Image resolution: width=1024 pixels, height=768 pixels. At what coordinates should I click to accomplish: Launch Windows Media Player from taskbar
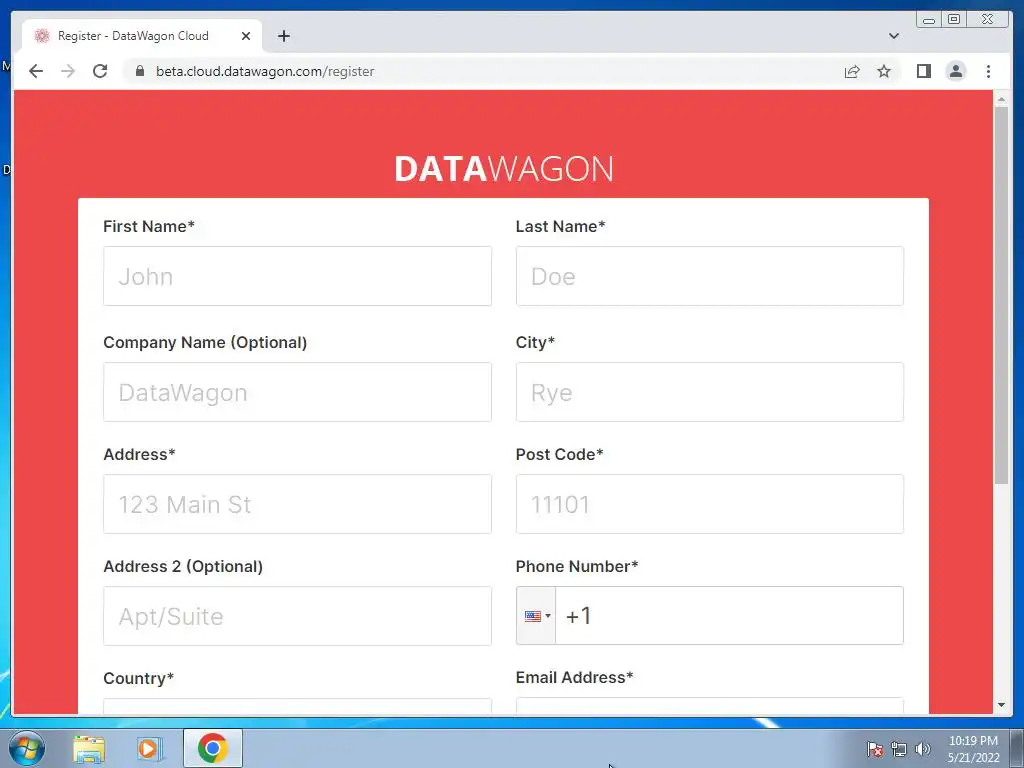149,749
